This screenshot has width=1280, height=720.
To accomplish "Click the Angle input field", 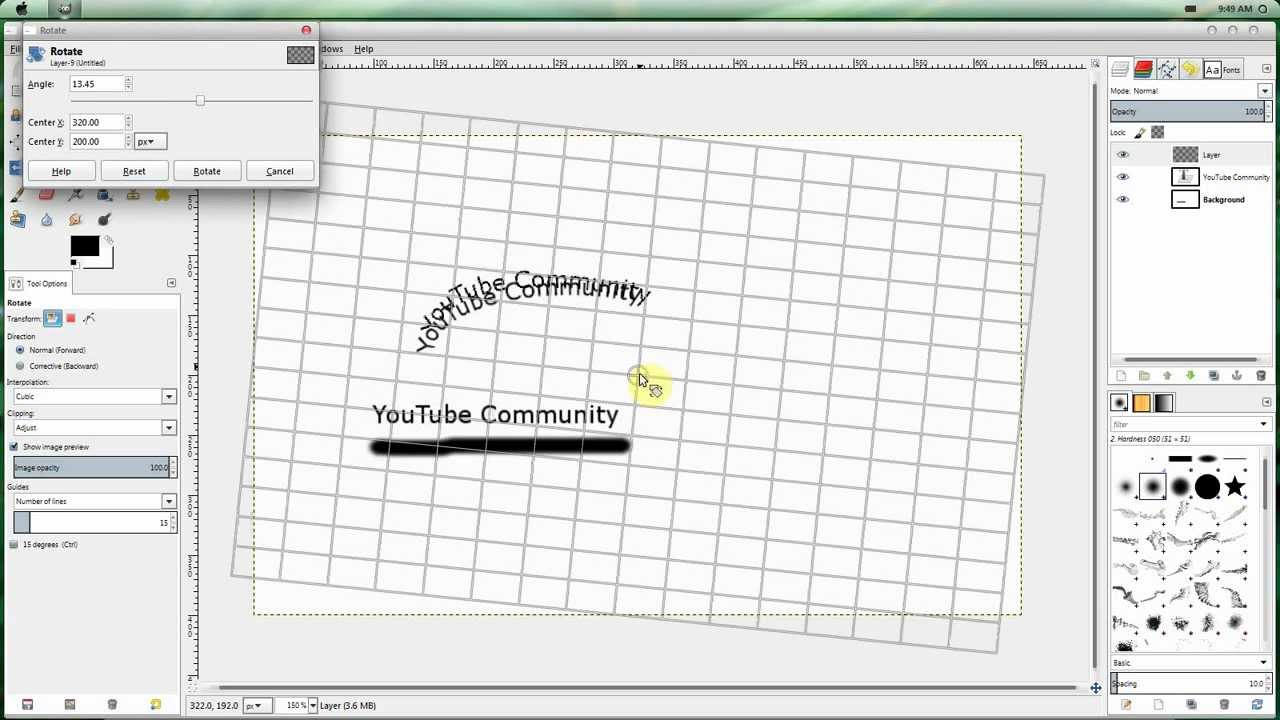I will (x=96, y=84).
